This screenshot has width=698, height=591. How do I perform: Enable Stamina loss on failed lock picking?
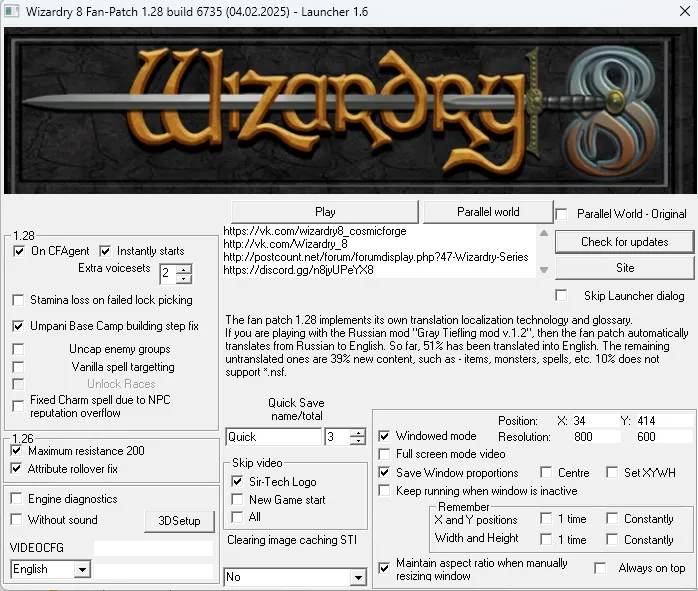pos(18,300)
